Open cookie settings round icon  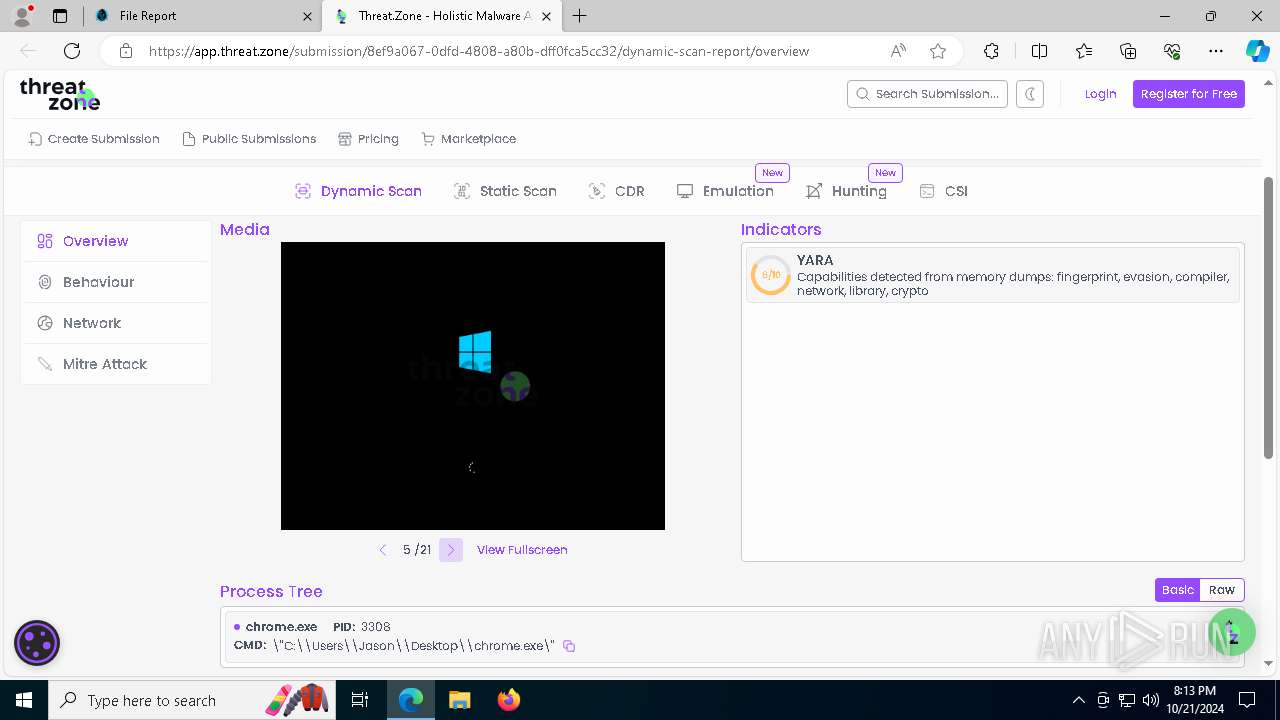37,643
